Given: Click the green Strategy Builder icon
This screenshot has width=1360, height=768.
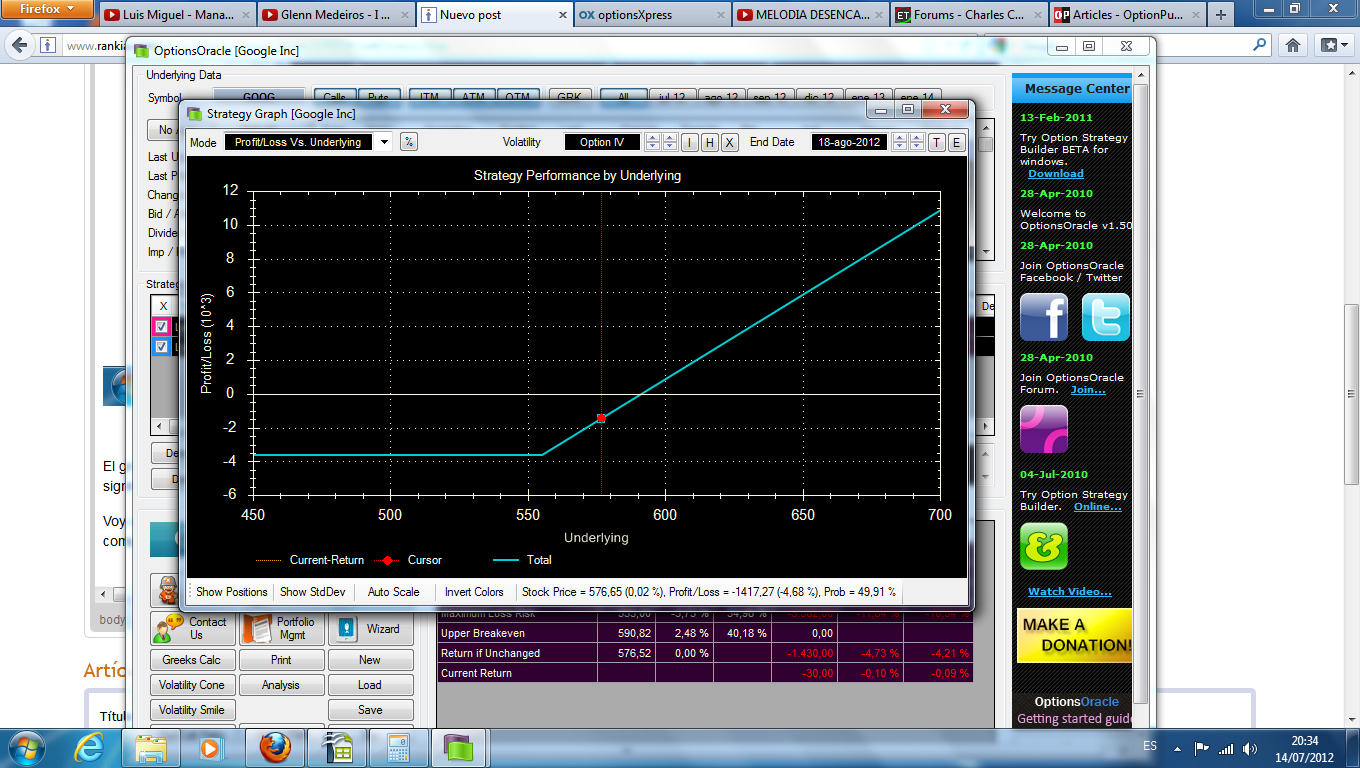Looking at the screenshot, I should 1044,546.
